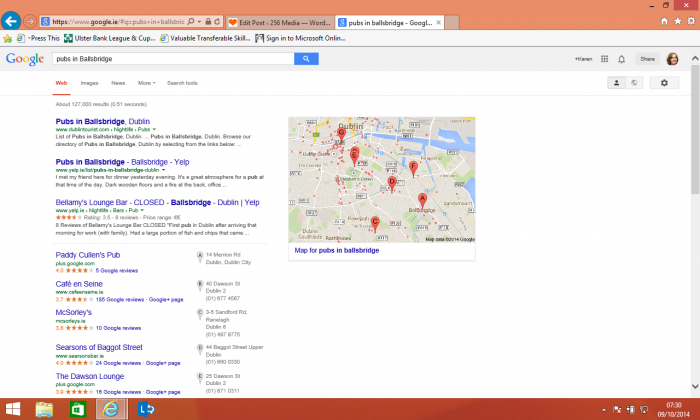
Task: Open Bellamy's Lounge Bar CLOSED Yelp result
Action: point(157,202)
